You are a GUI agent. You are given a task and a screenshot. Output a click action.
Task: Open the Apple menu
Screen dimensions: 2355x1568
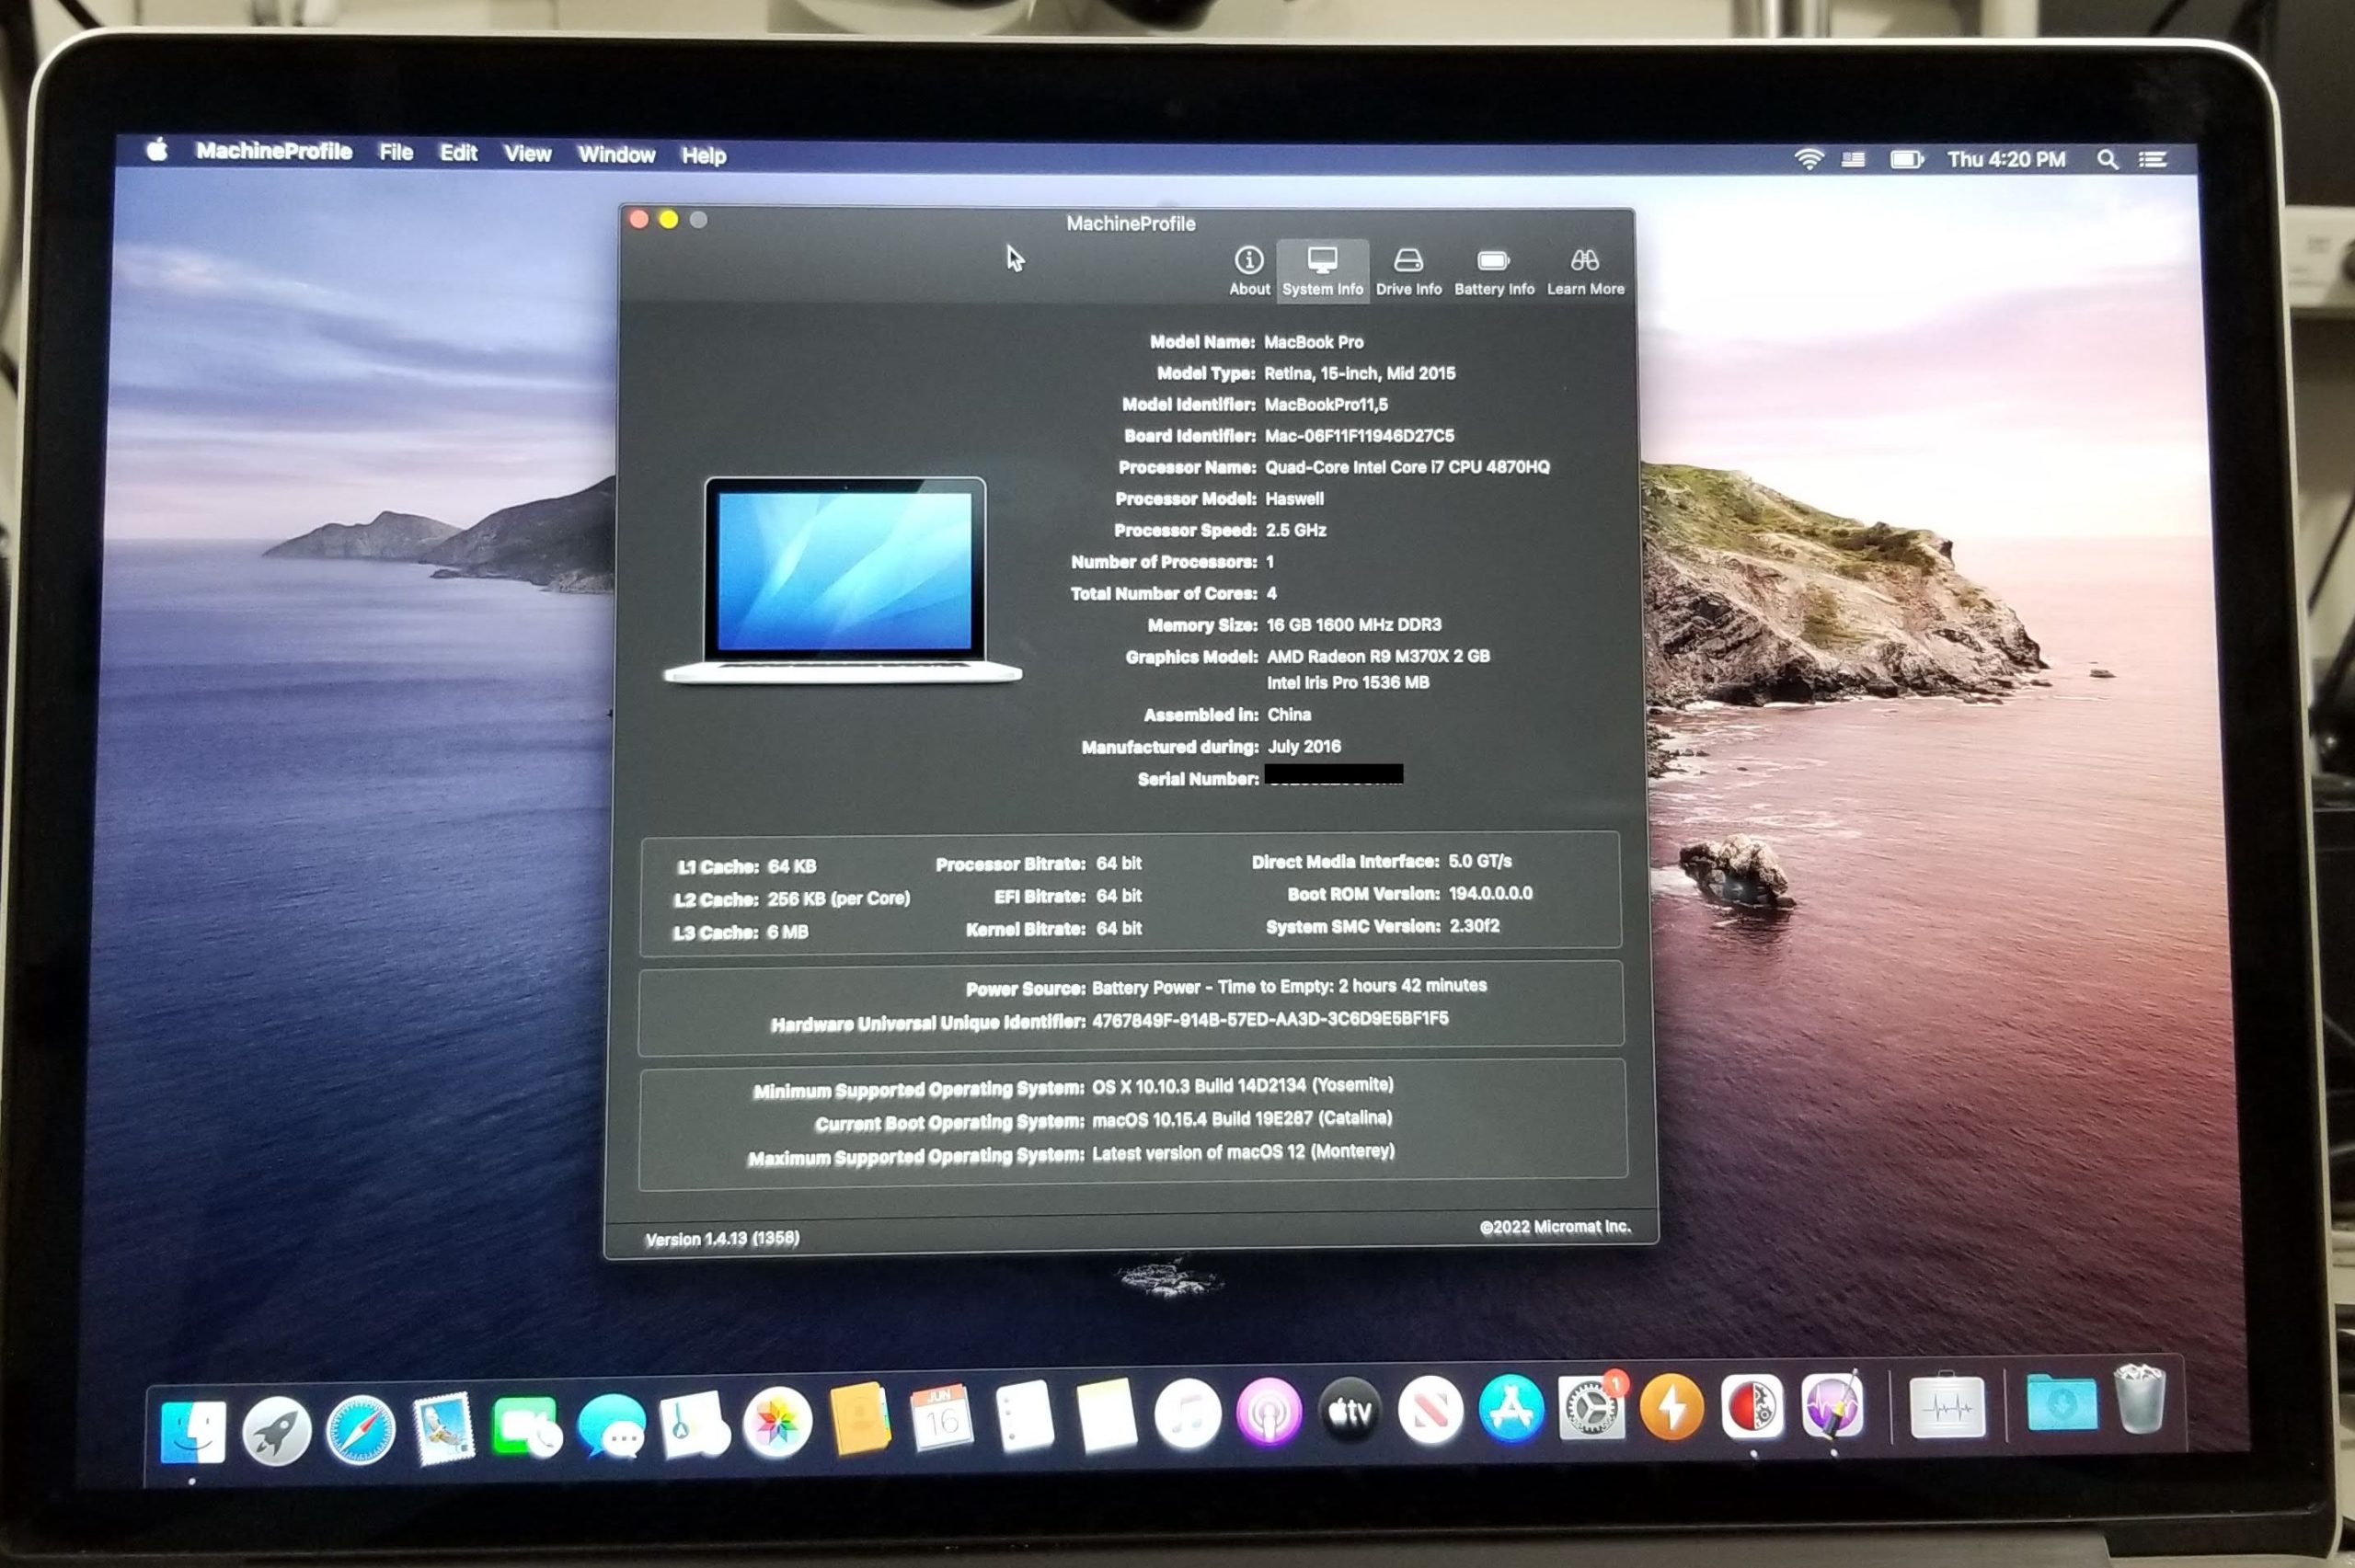(157, 150)
